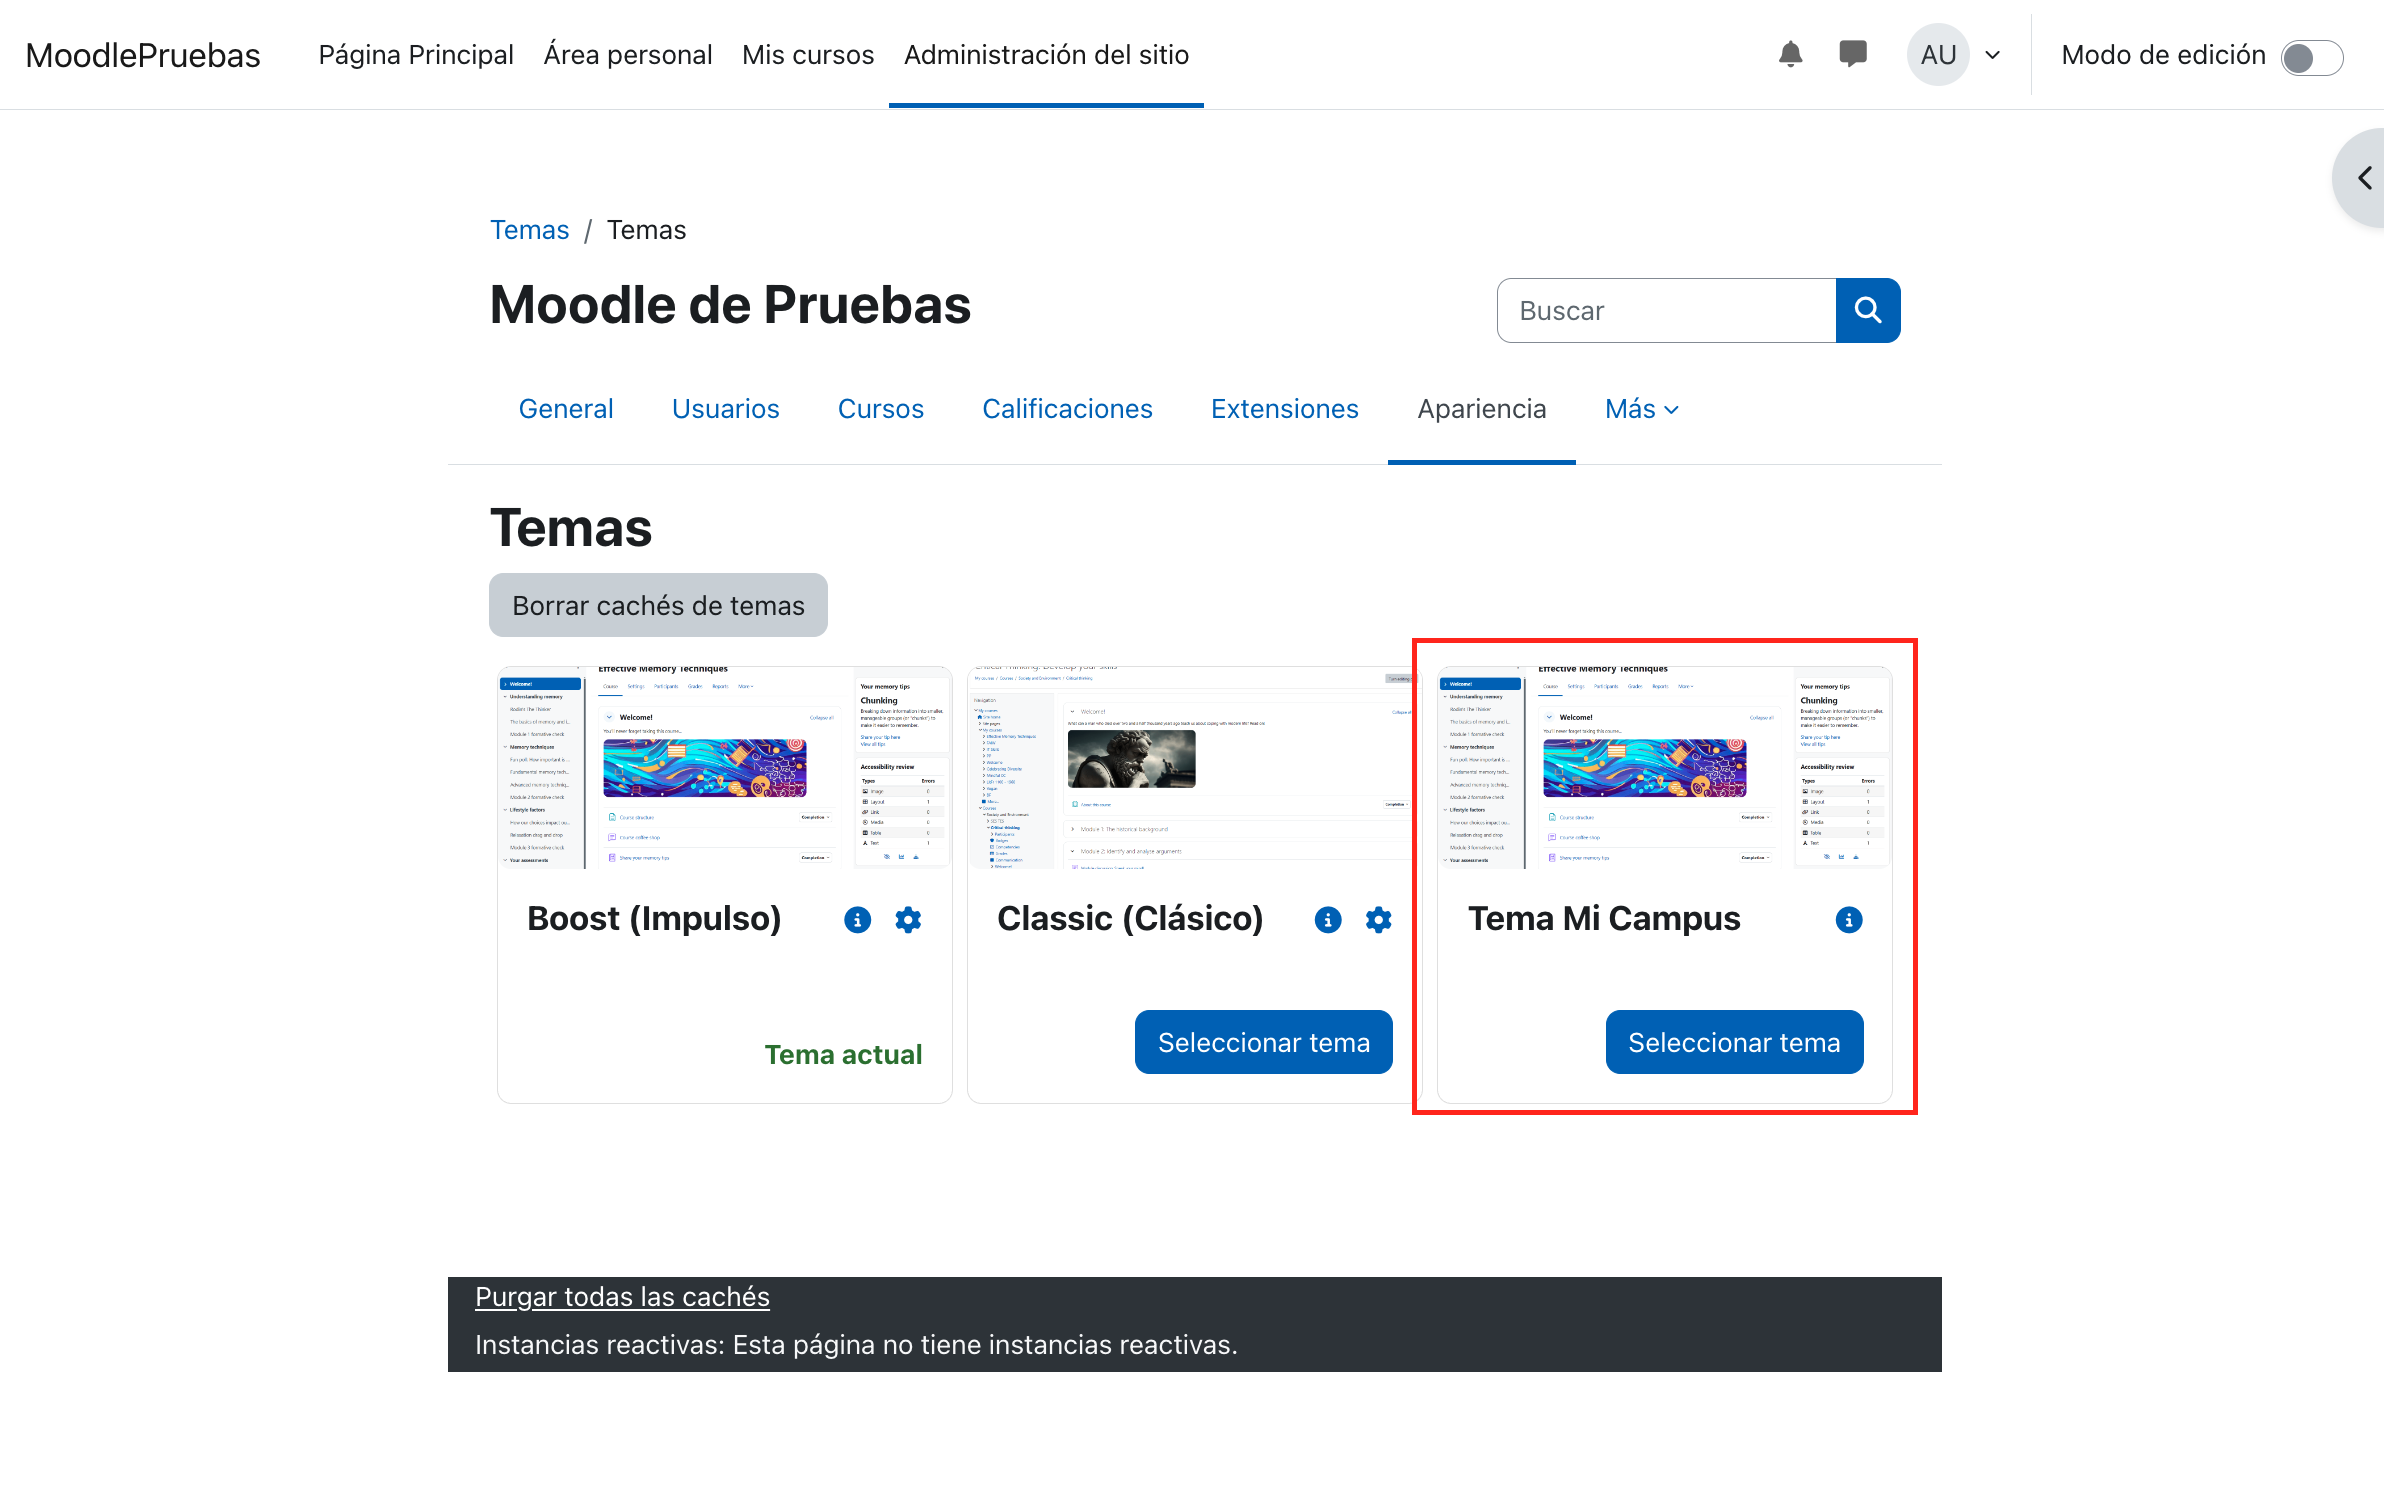Click the Moodle de Pruebas heading
Viewport: 2384px width, 1498px height.
(730, 305)
